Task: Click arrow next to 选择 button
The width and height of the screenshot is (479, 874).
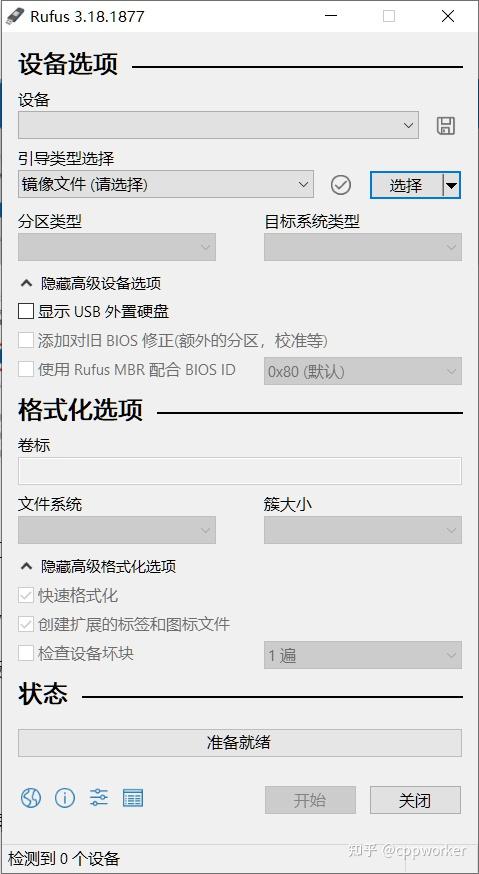Action: point(452,185)
